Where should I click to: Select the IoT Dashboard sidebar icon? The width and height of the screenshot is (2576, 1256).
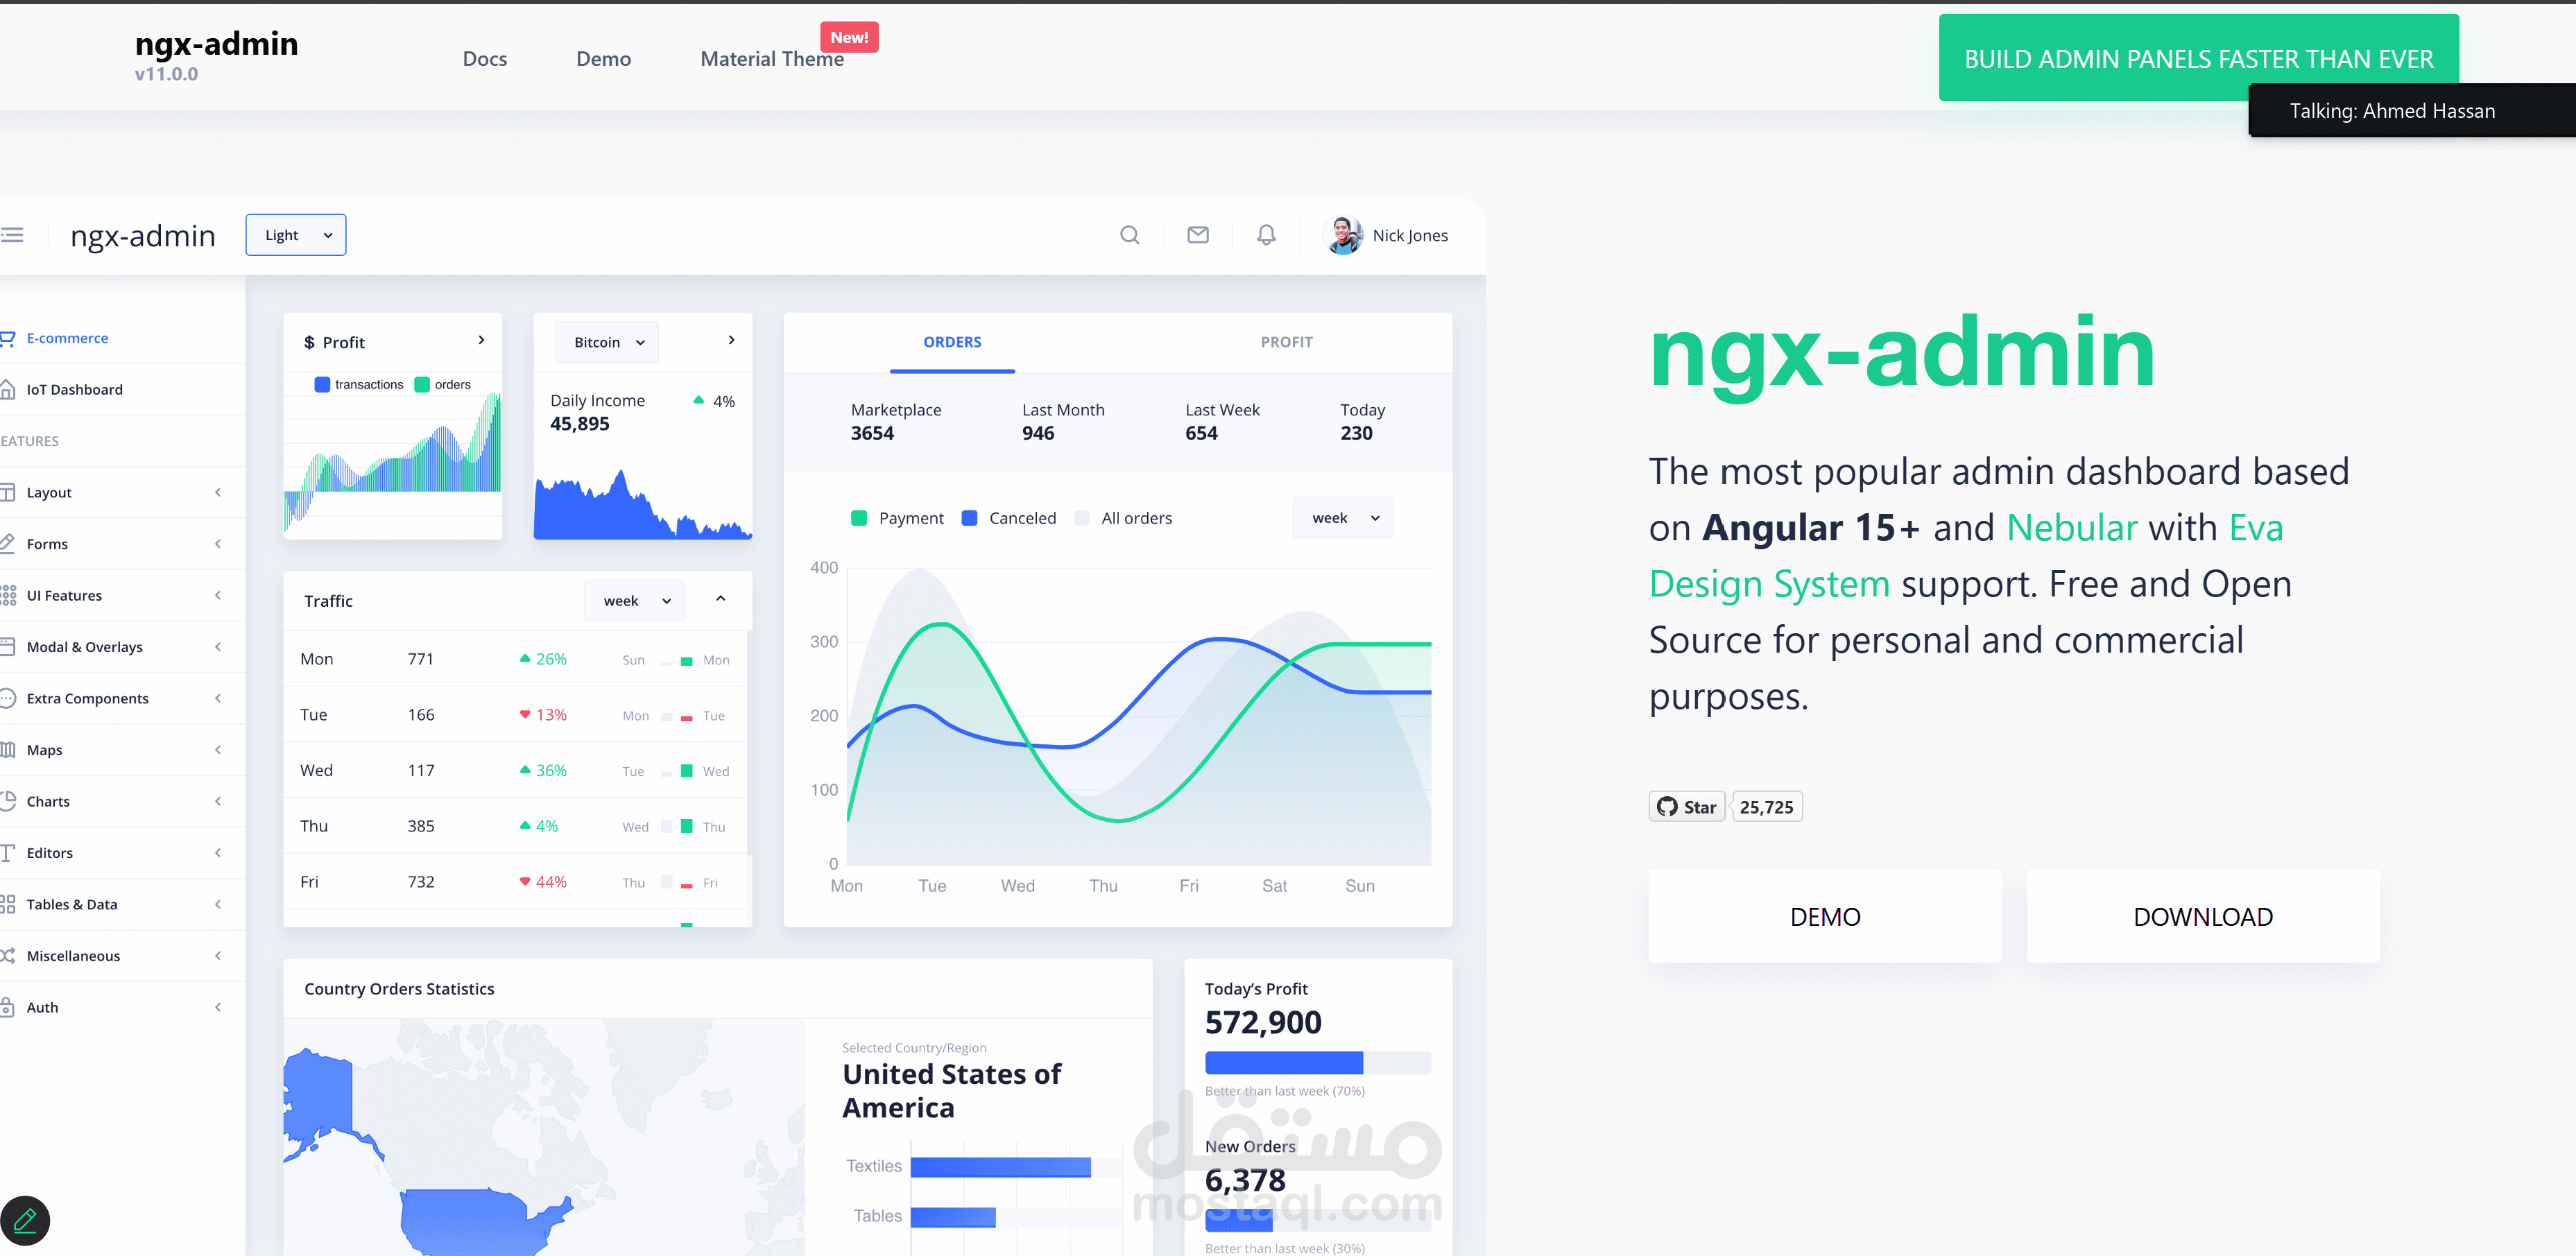point(9,389)
